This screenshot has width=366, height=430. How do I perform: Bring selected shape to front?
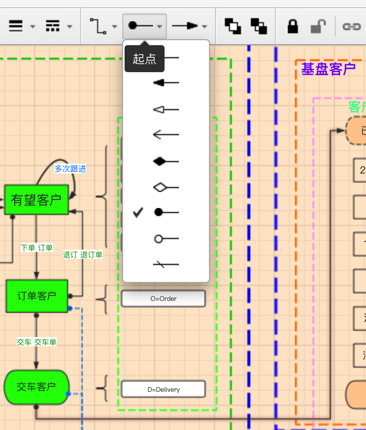233,26
